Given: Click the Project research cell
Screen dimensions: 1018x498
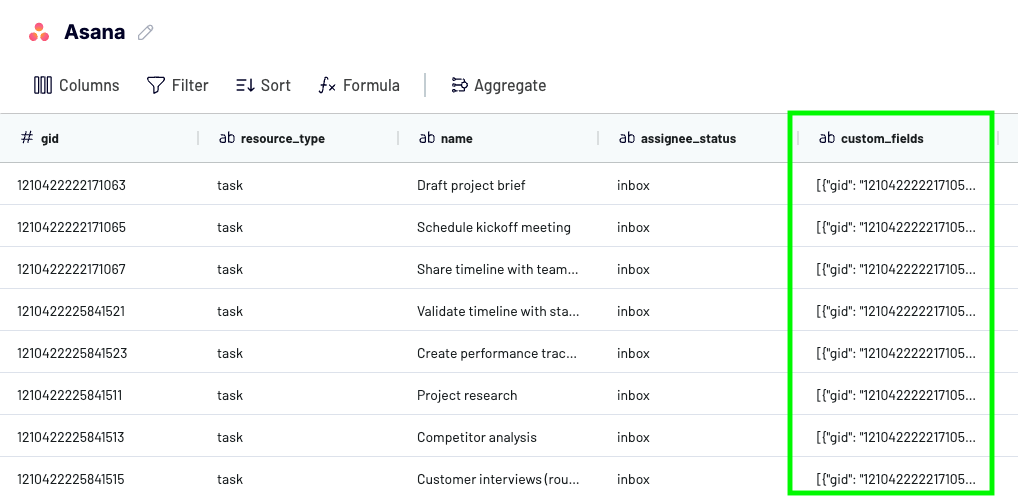Looking at the screenshot, I should [467, 395].
